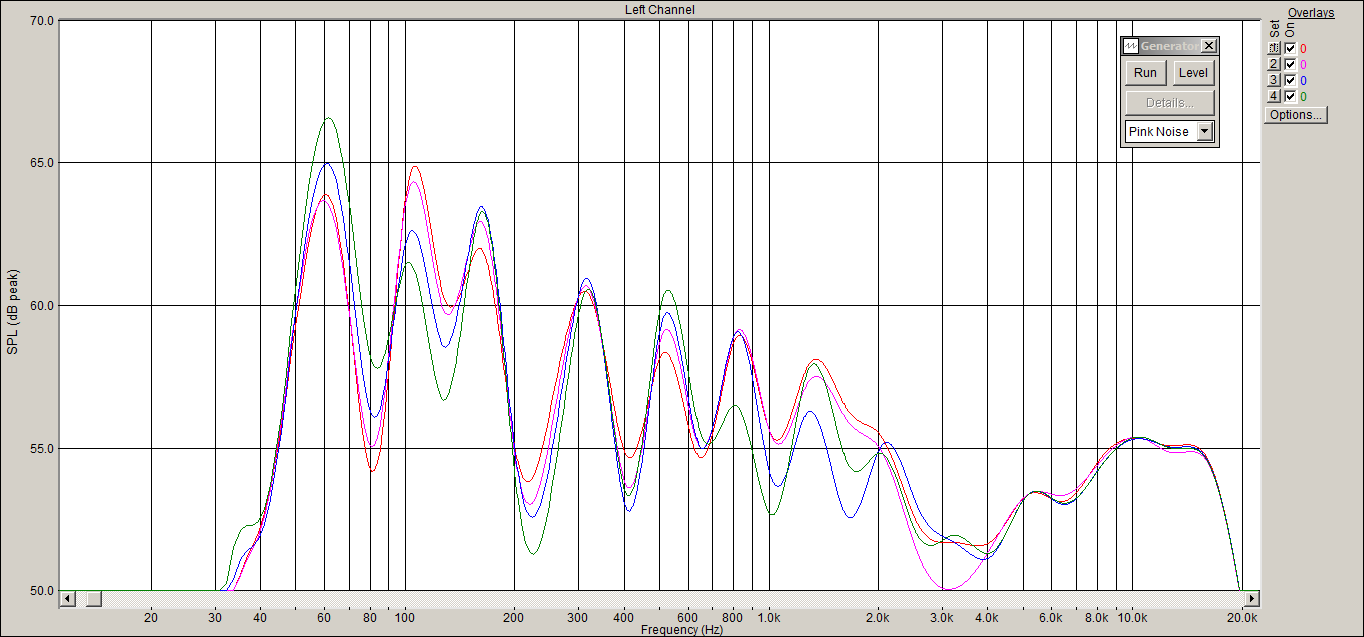Set overlay 1 with its Set button

pos(1274,48)
